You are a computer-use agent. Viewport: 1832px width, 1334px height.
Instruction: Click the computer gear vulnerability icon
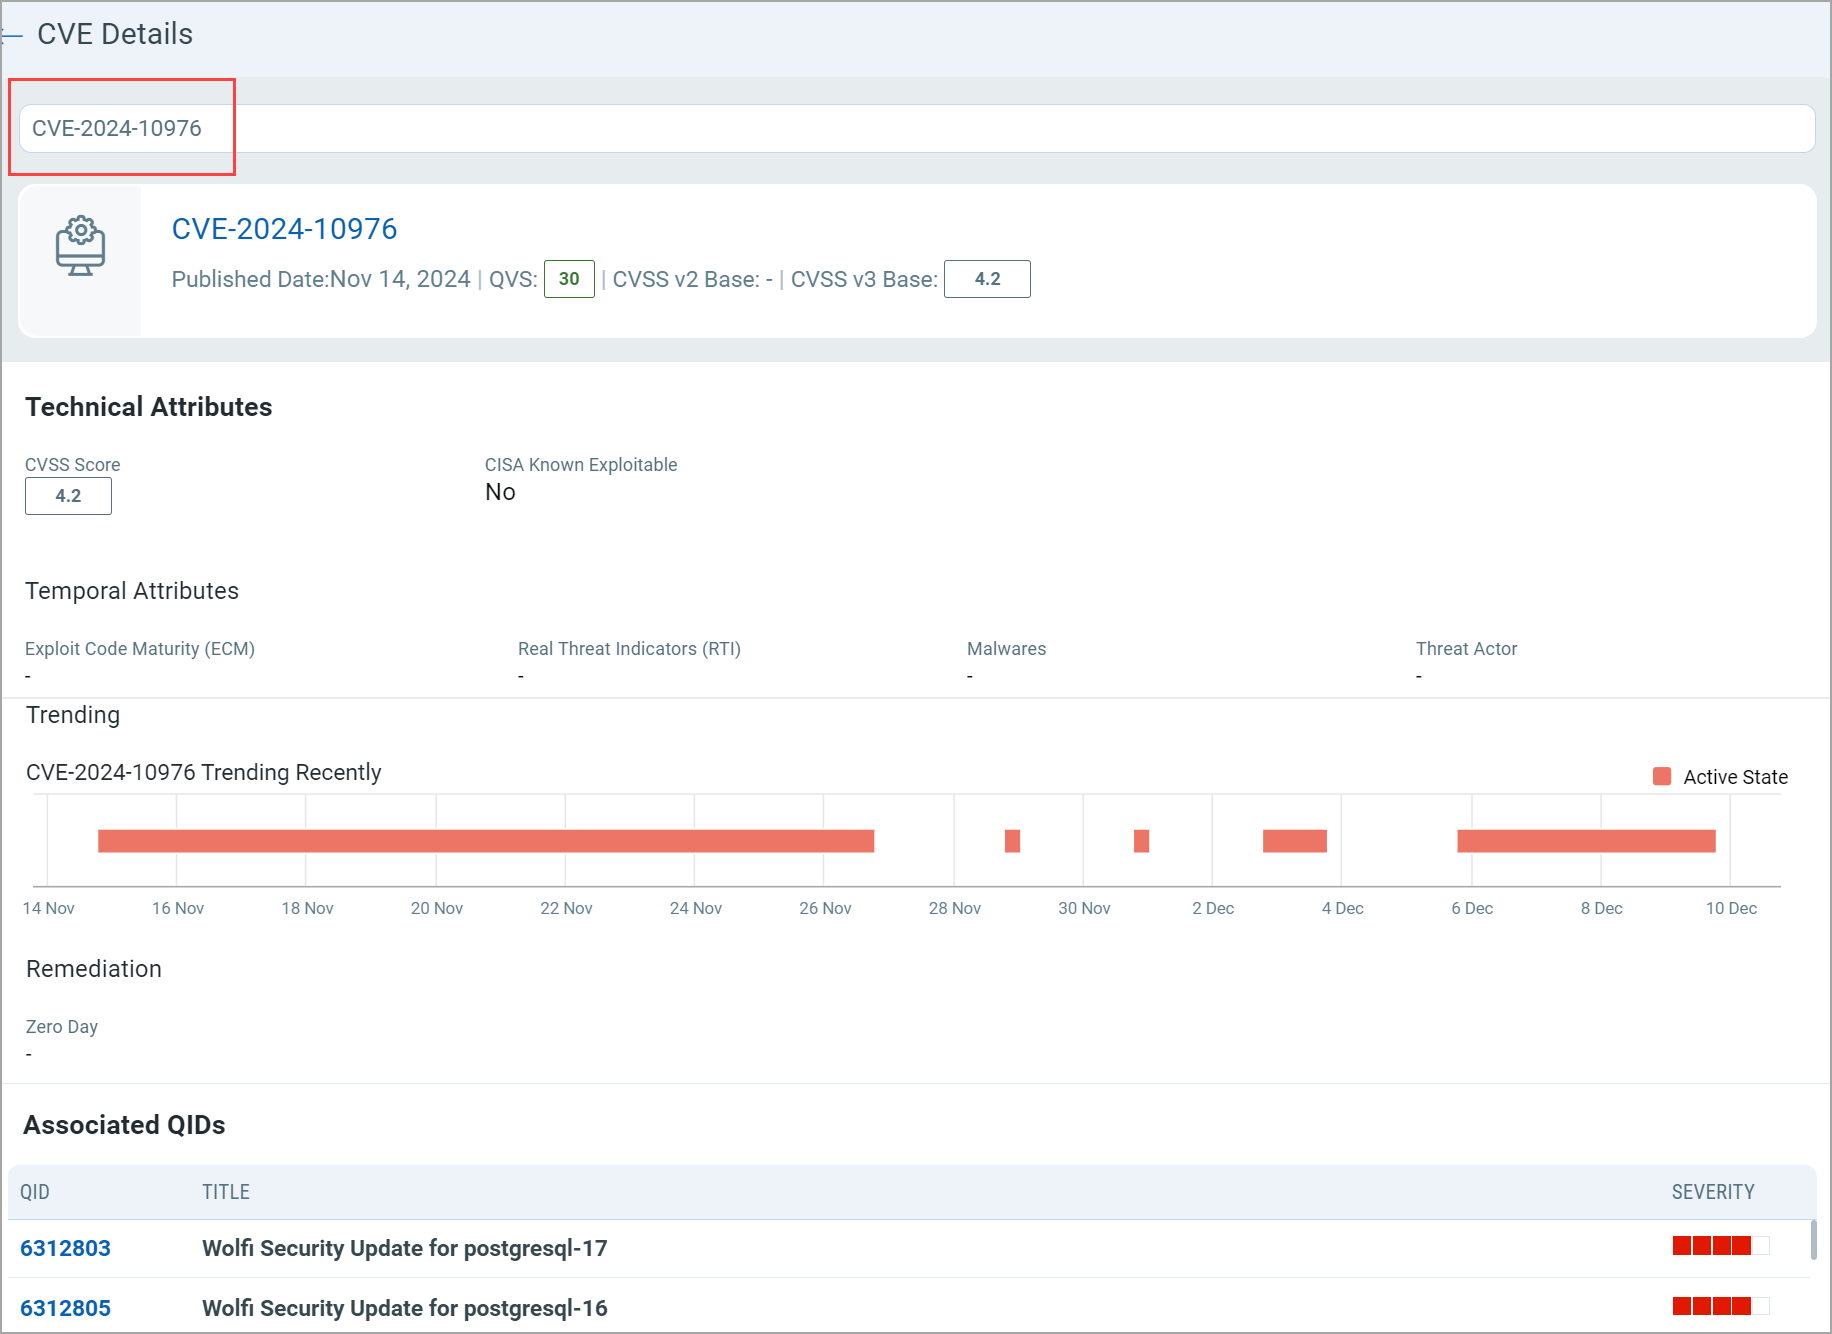(80, 246)
